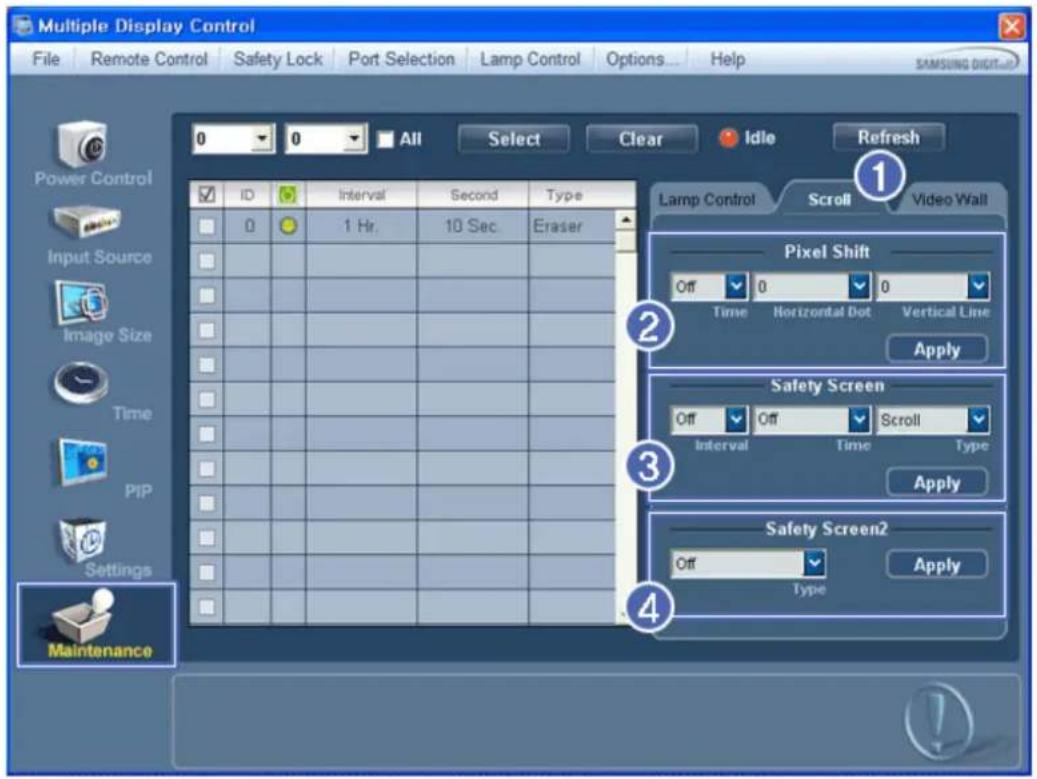This screenshot has height=779, width=1037.
Task: Open the second ID range dropdown
Action: (x=355, y=139)
